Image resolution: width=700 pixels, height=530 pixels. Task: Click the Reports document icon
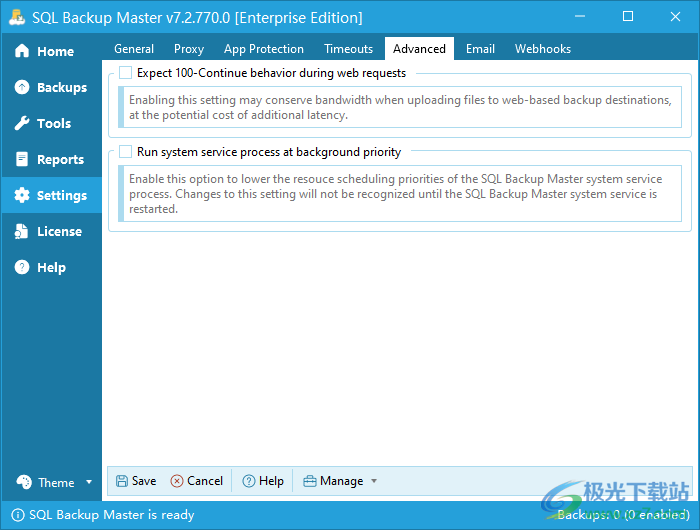pyautogui.click(x=21, y=159)
